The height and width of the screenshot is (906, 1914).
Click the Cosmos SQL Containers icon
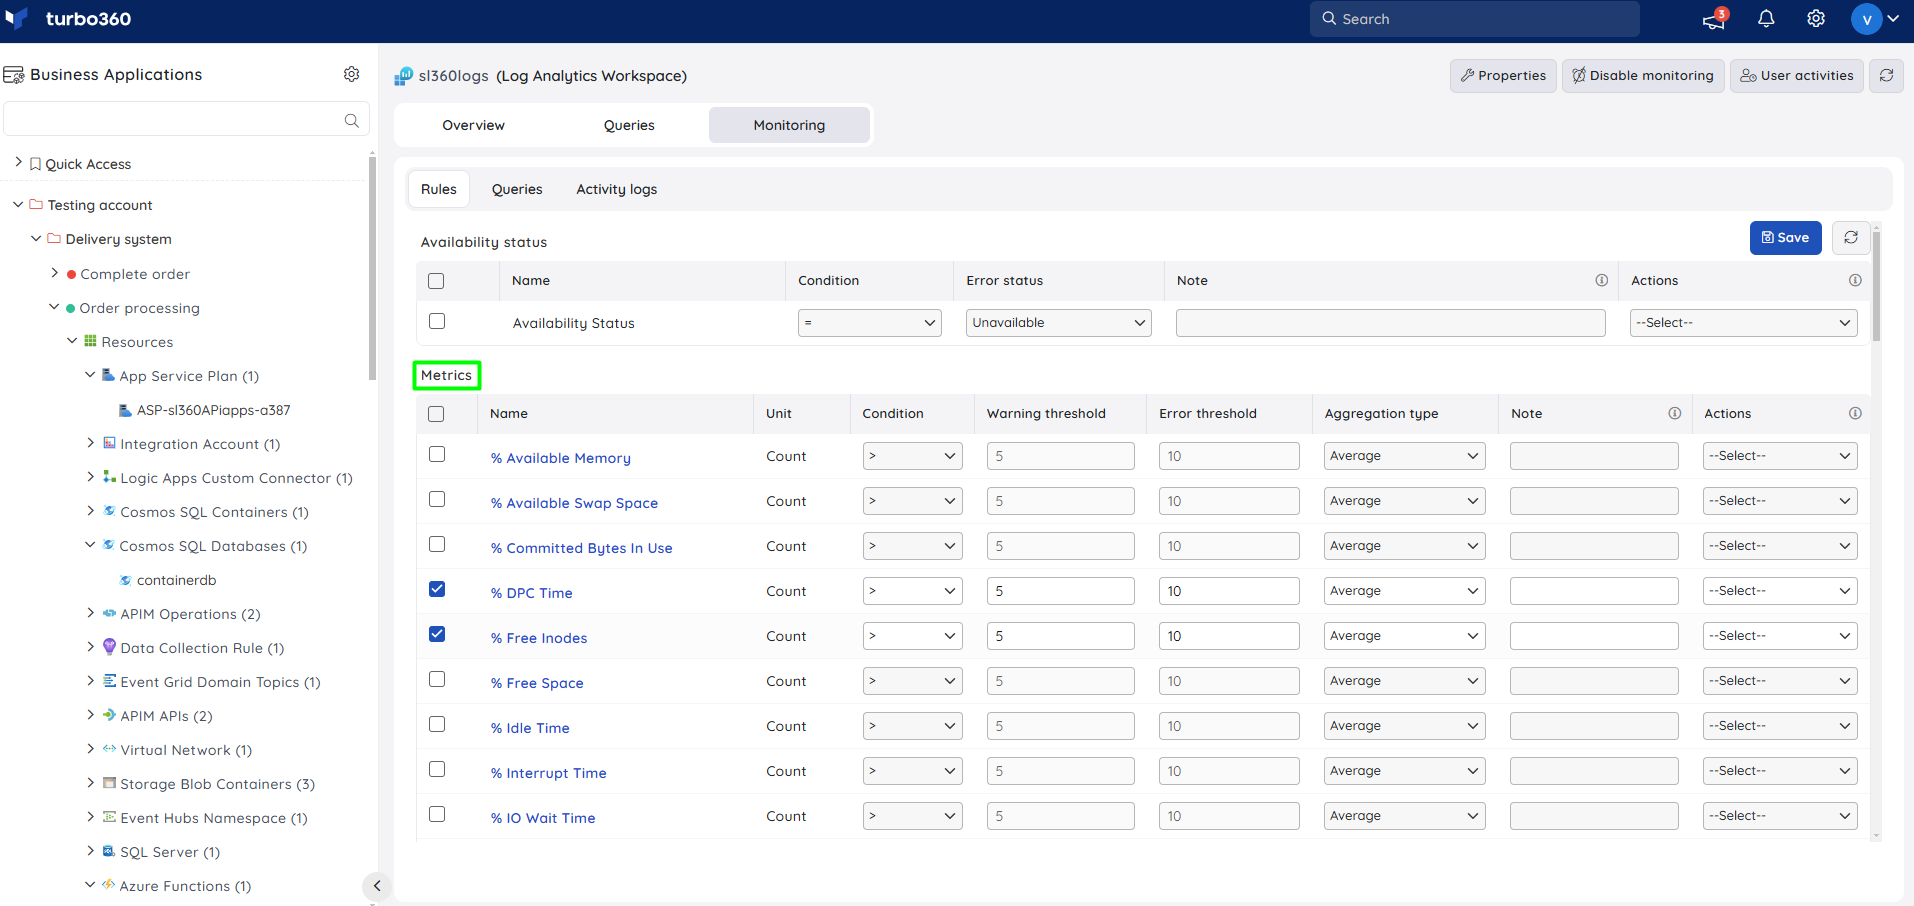[109, 511]
